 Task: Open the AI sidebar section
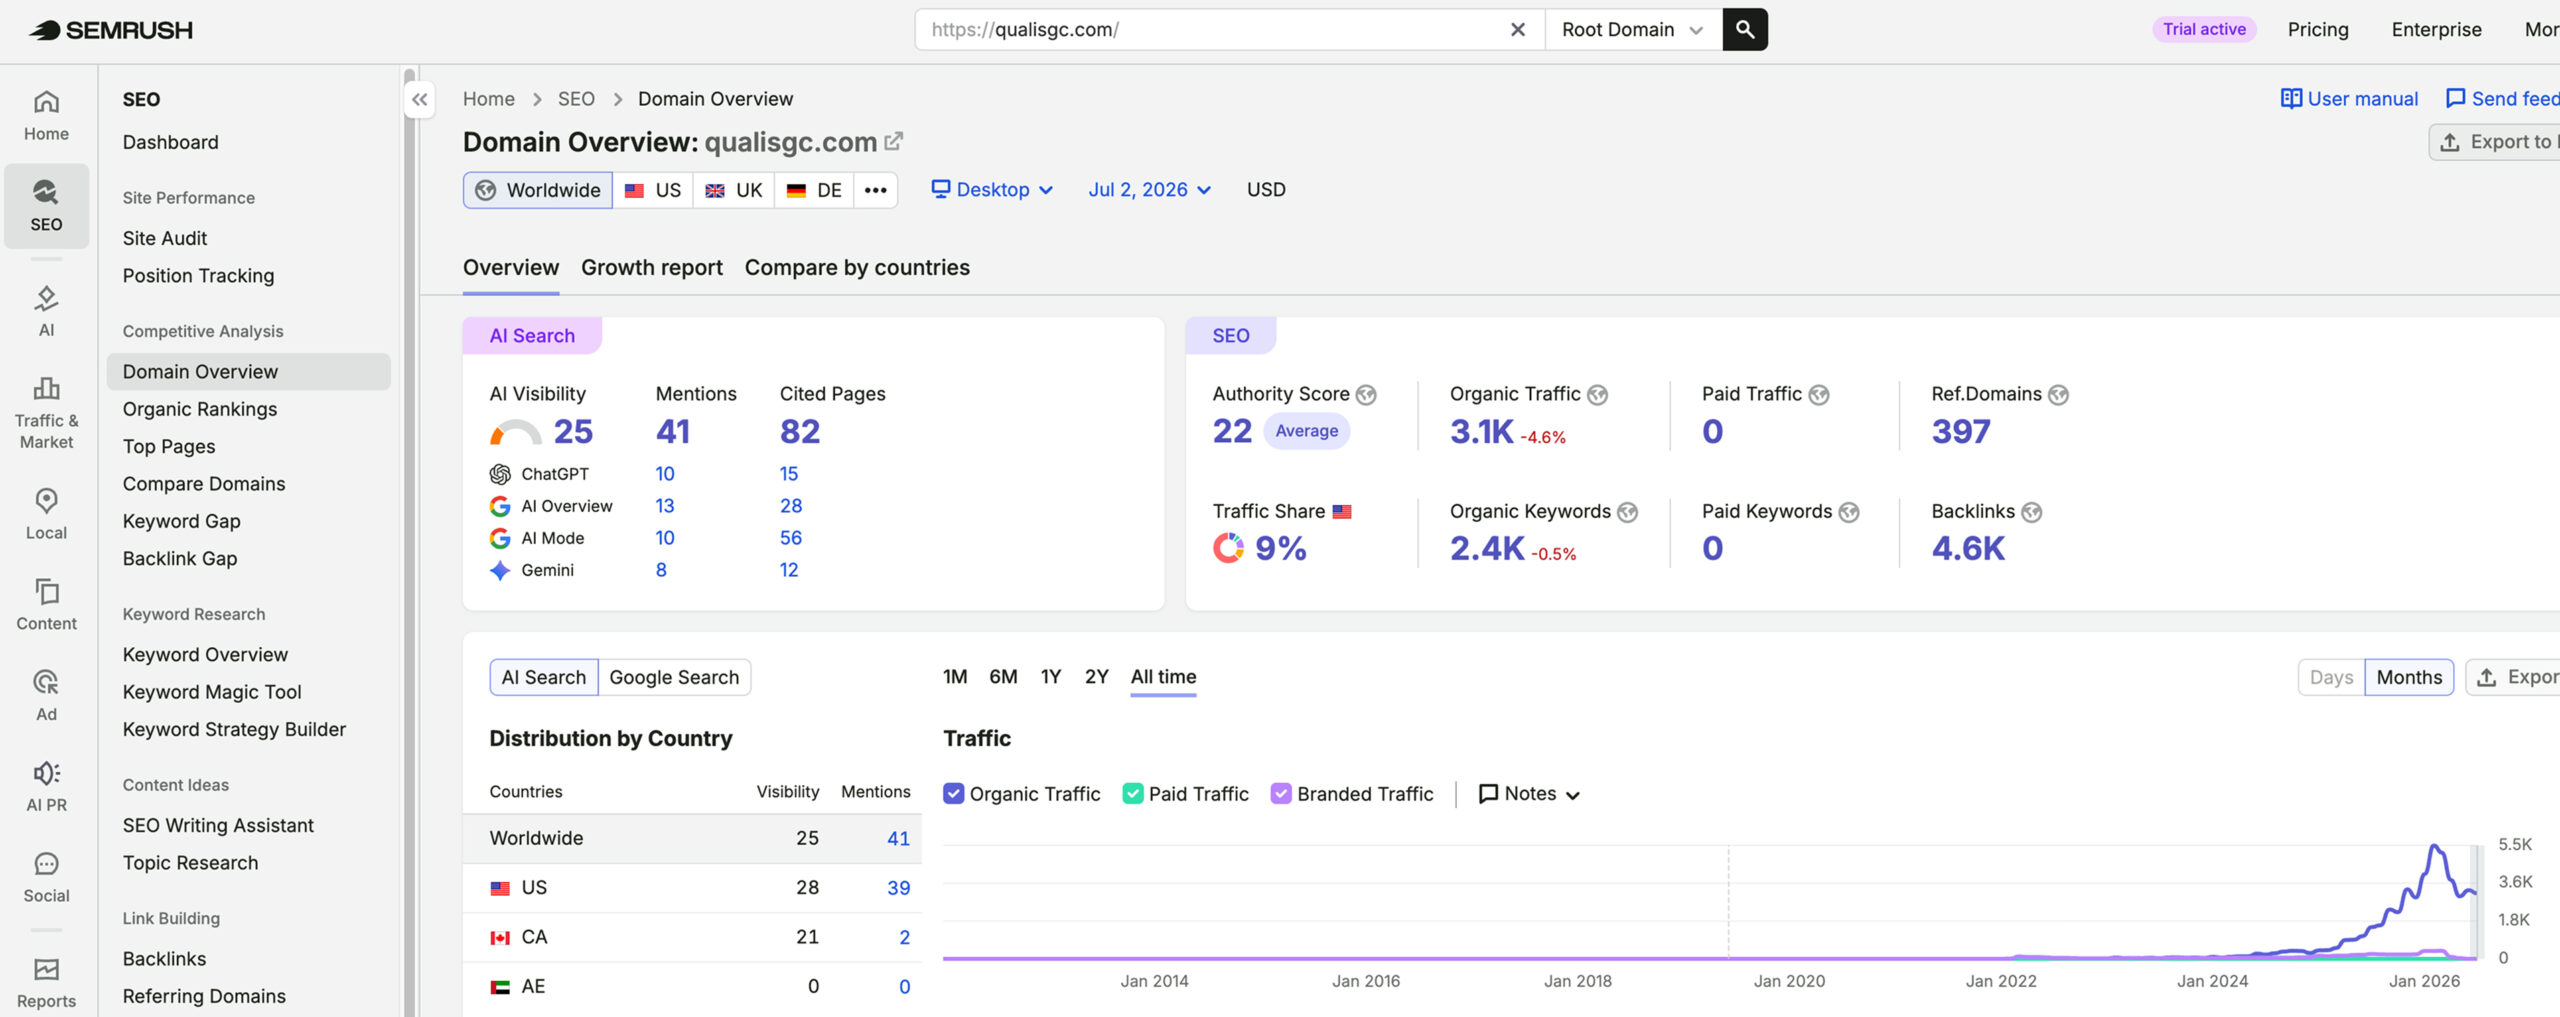coord(46,312)
